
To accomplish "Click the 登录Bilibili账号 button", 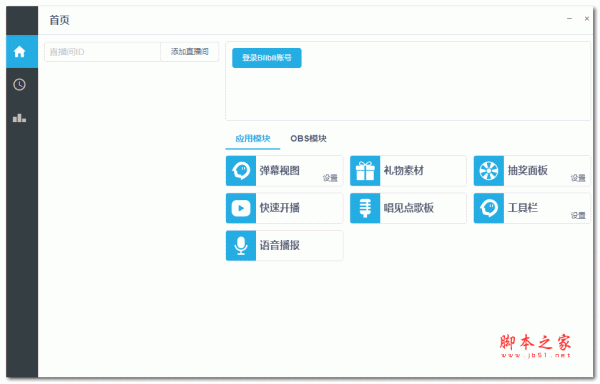I will pyautogui.click(x=267, y=58).
